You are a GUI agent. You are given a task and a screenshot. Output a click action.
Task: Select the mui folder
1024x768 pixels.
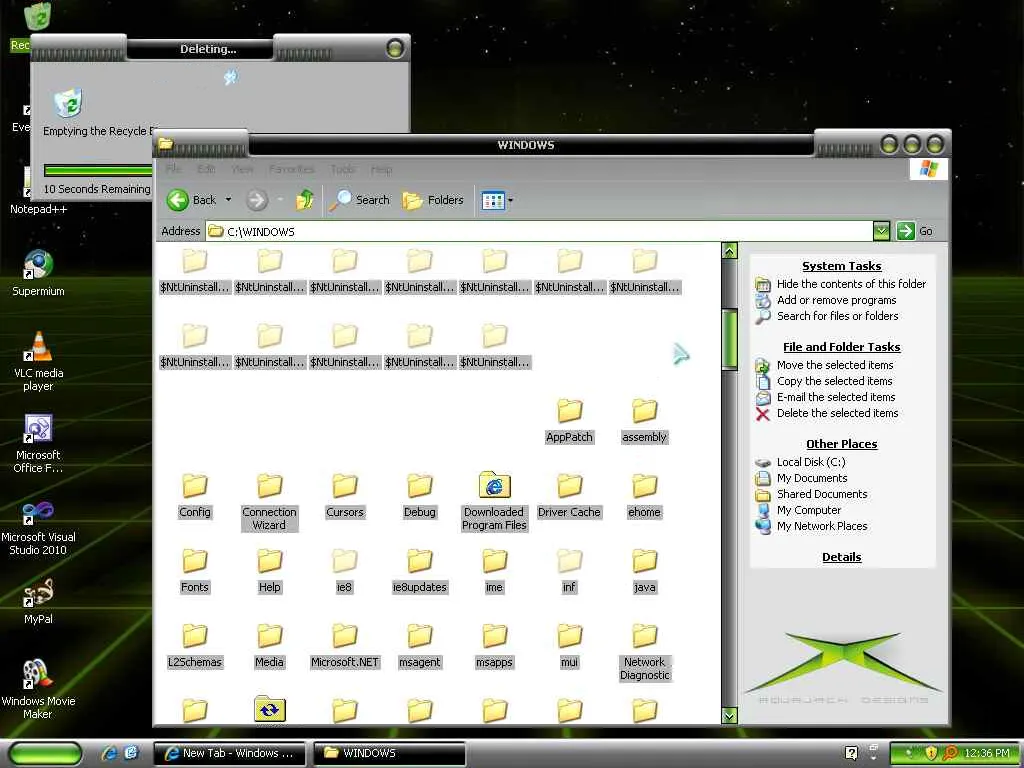point(569,647)
